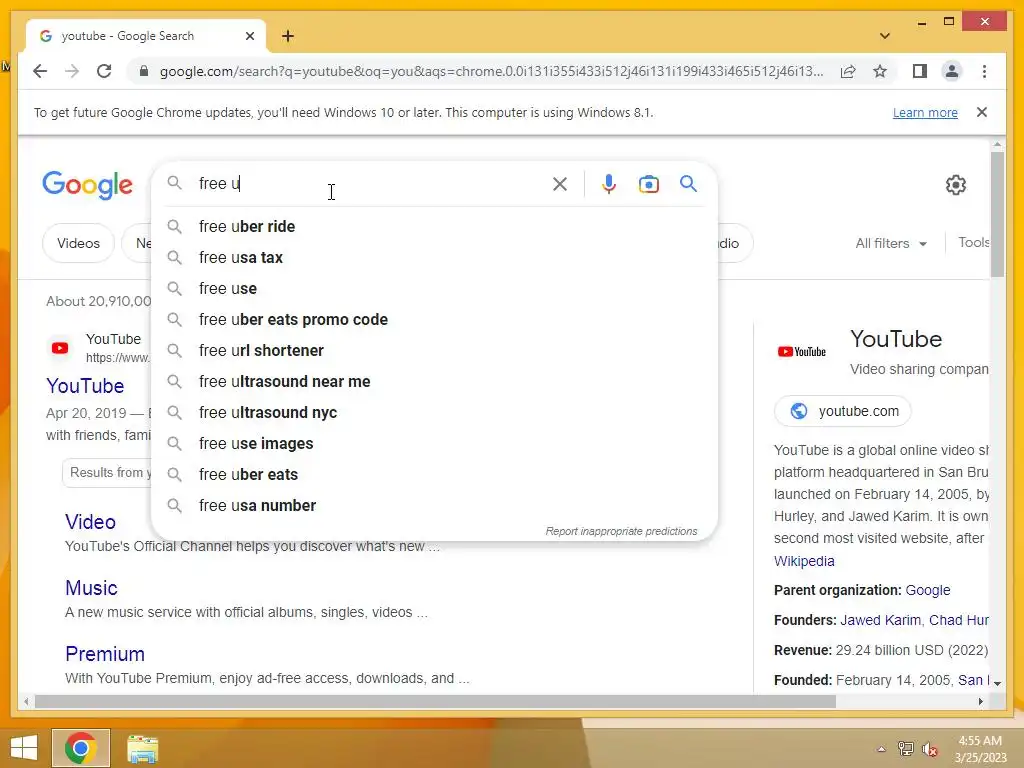
Task: Close the youtube - Google Search tab
Action: (249, 36)
